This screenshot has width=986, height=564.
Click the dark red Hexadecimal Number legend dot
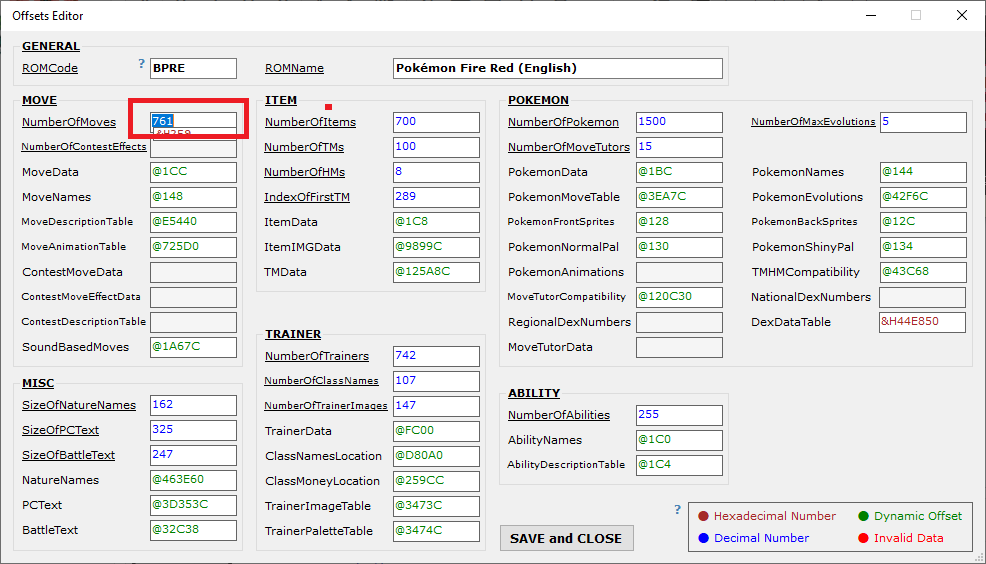point(703,516)
